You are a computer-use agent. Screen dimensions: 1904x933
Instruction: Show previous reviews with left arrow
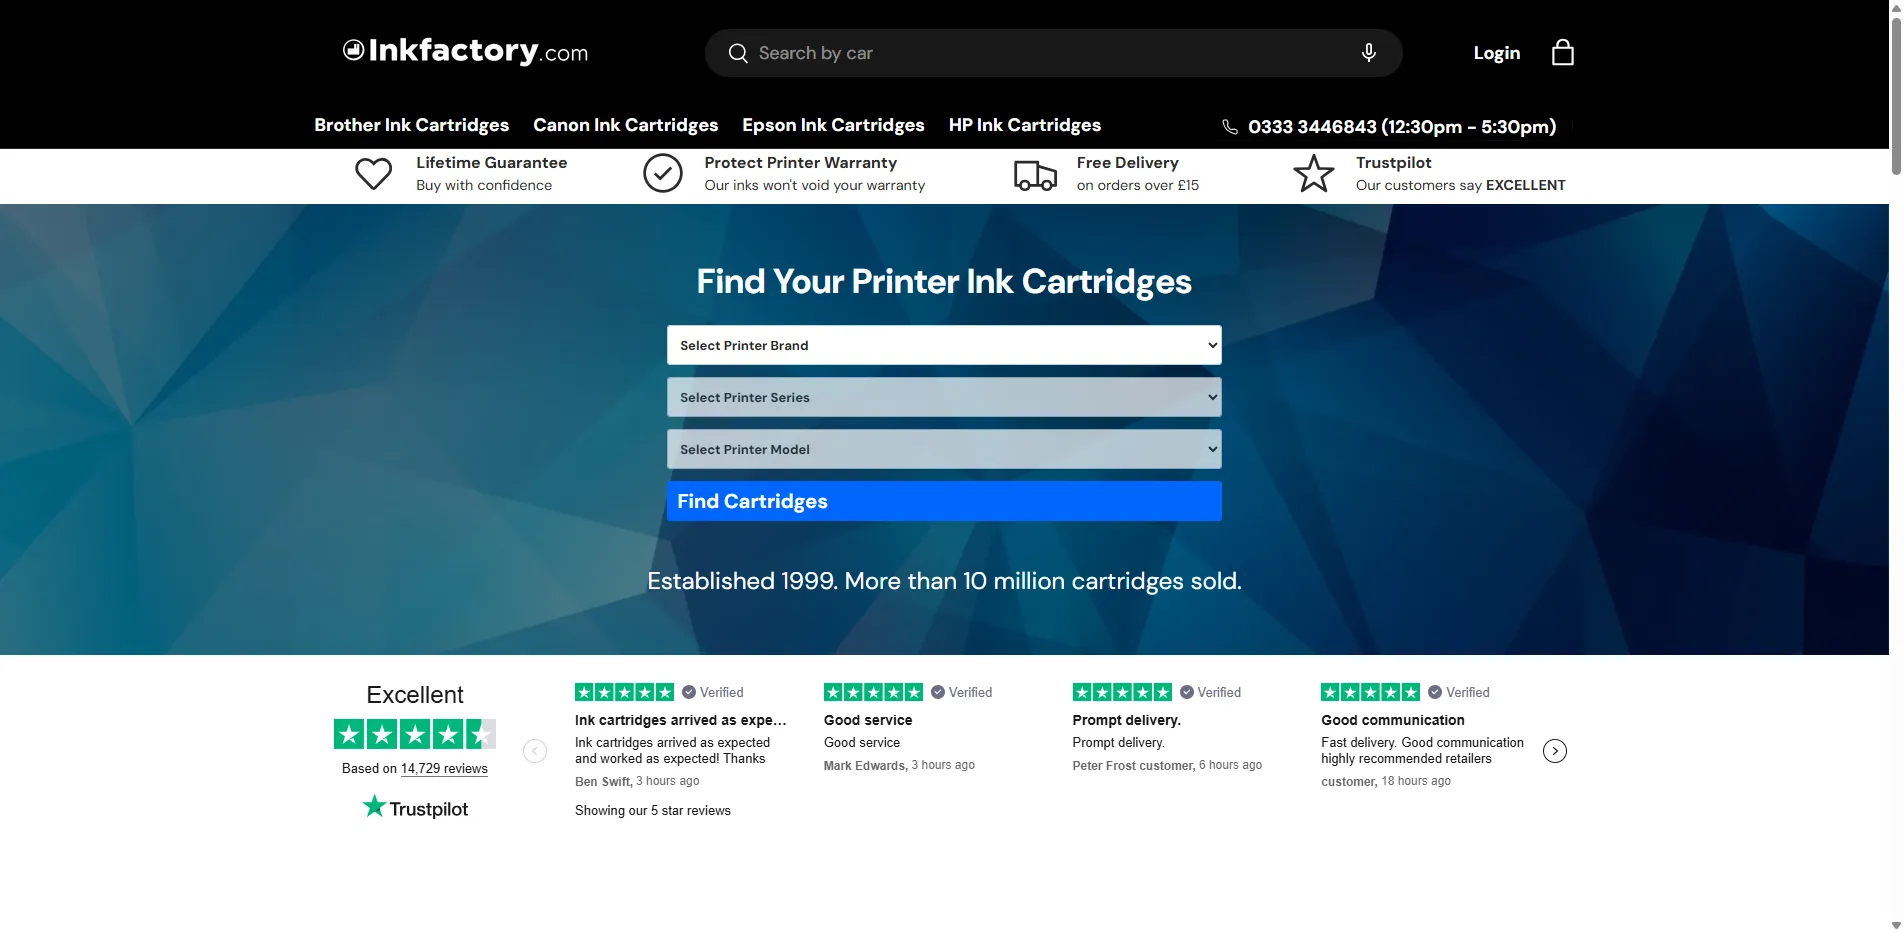(535, 751)
